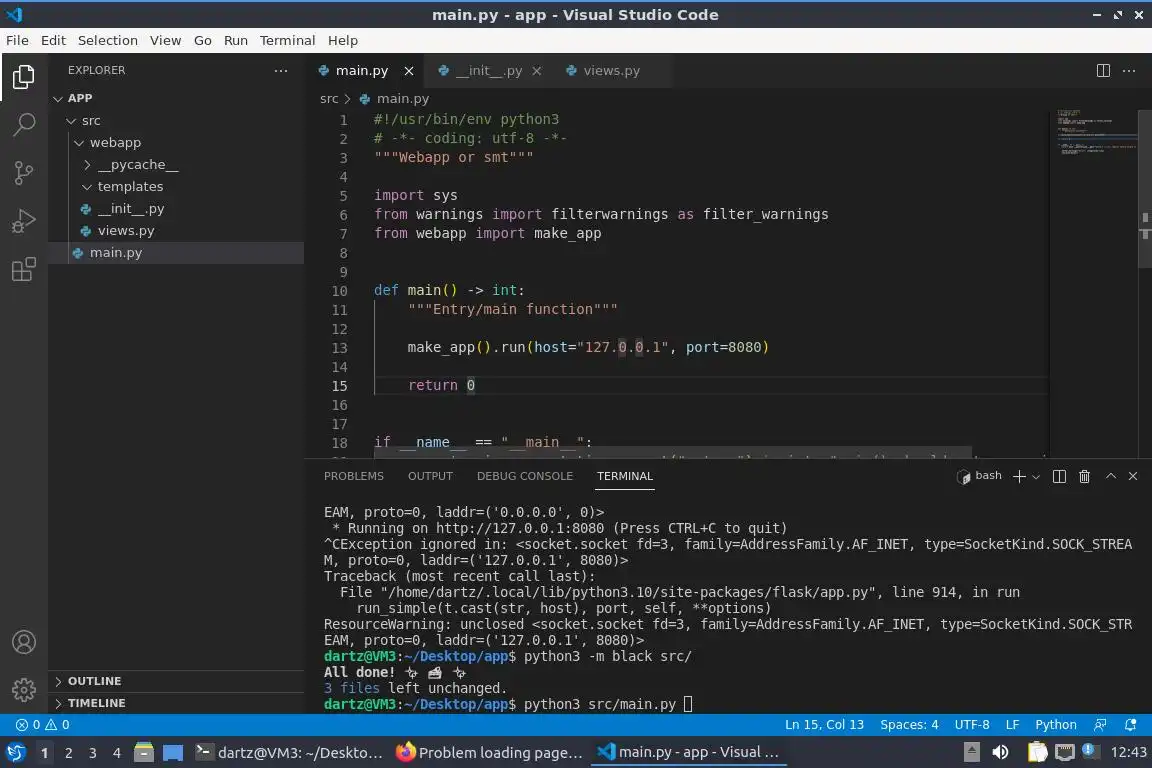Place cursor on line 13 make_app call
This screenshot has width=1152, height=768.
pos(588,348)
